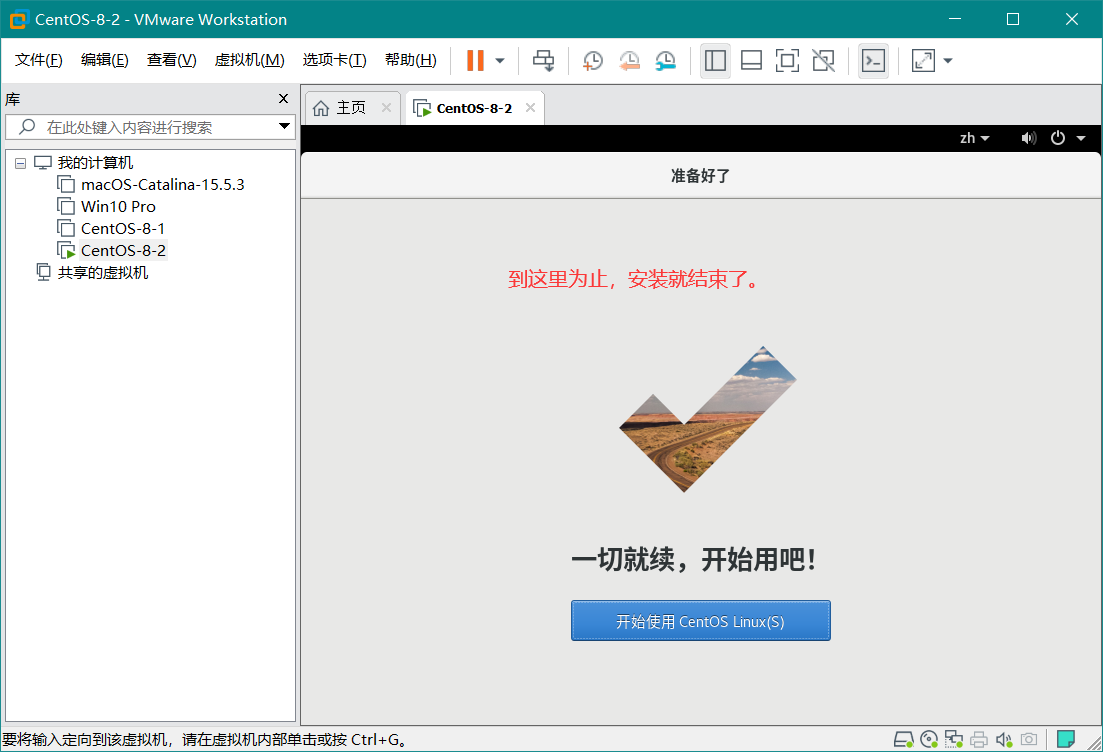The width and height of the screenshot is (1103, 752).
Task: Click the library search input field
Action: 140,127
